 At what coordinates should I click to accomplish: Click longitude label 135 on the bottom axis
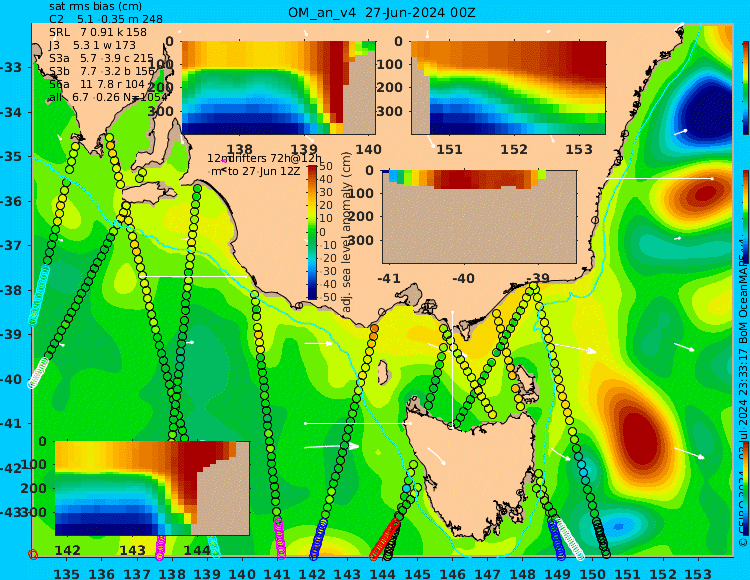pos(66,573)
